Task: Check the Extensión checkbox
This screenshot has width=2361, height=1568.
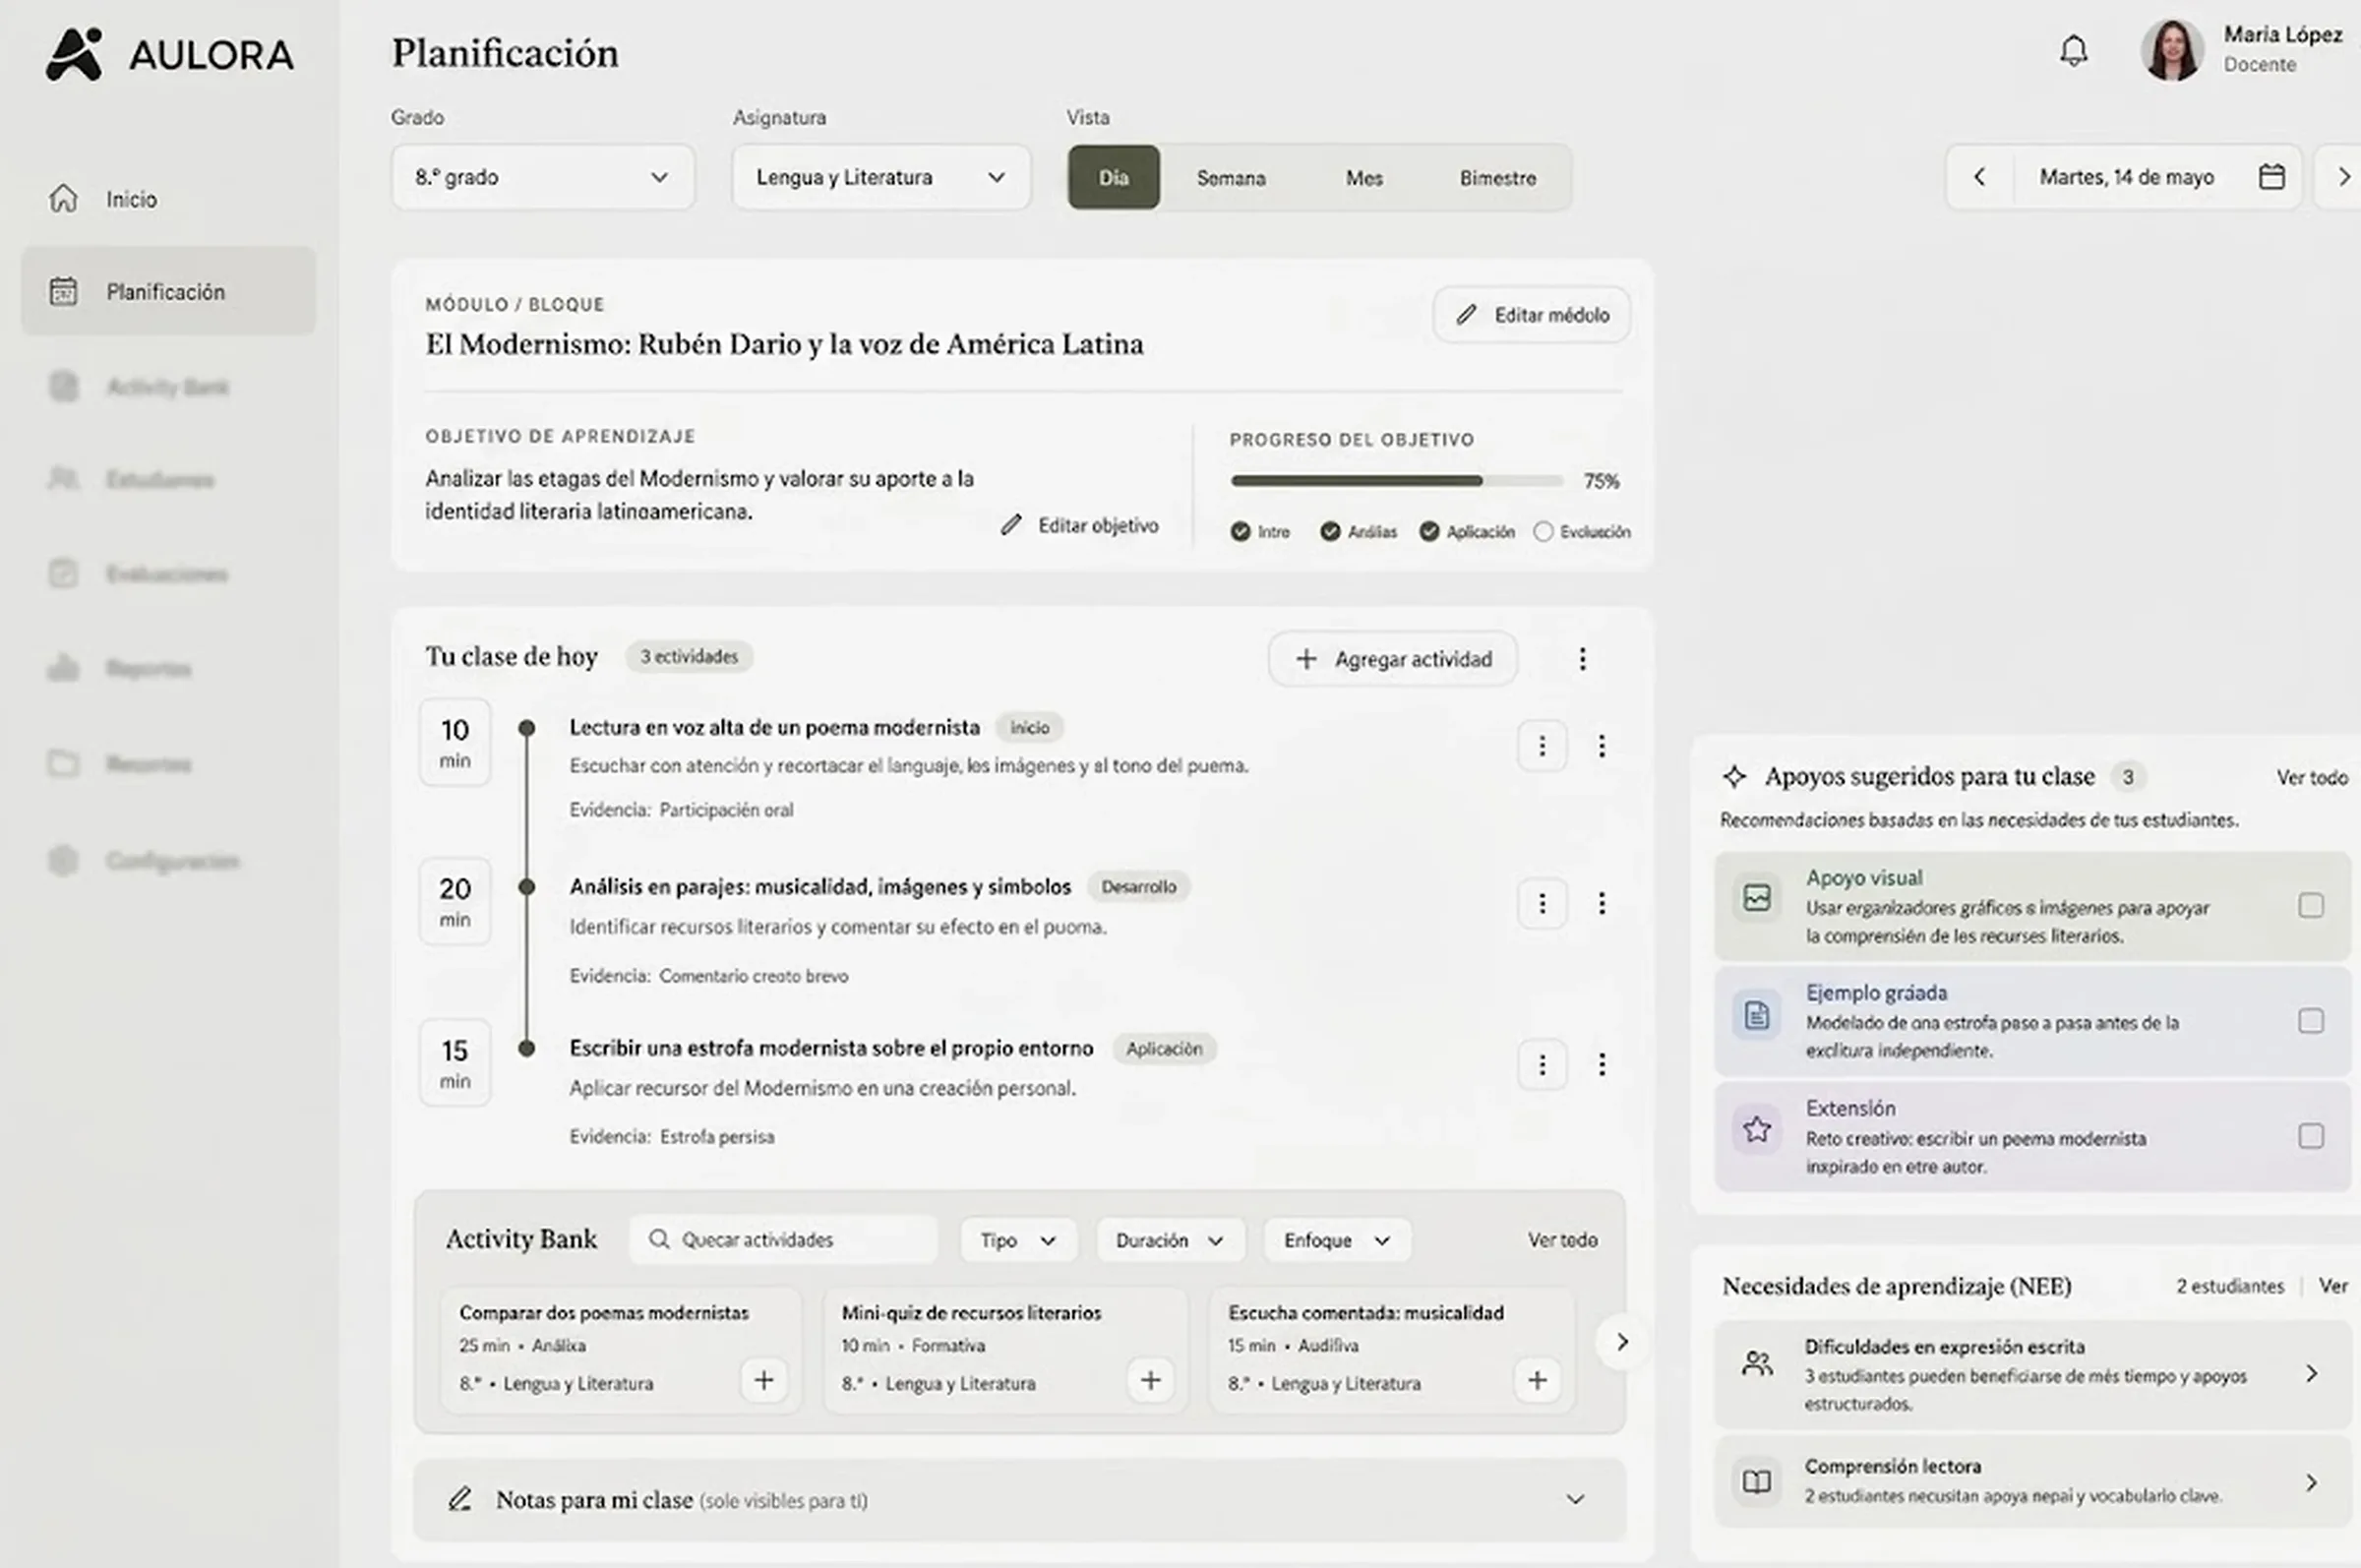Action: 2310,1137
